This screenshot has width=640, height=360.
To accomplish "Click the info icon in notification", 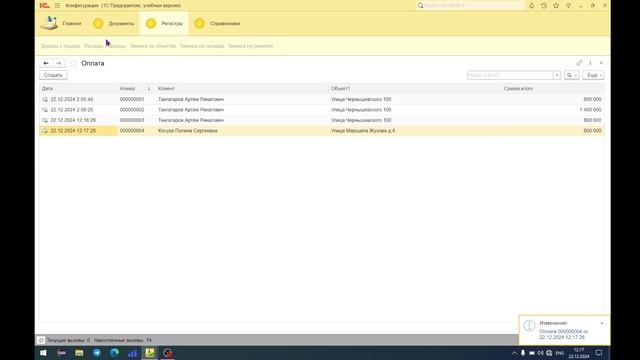I will tap(529, 325).
